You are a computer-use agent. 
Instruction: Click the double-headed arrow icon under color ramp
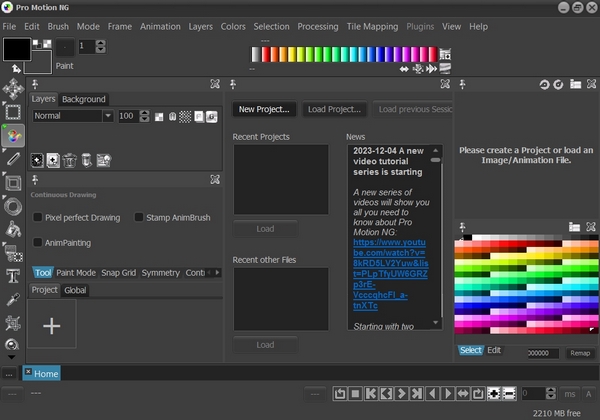pyautogui.click(x=404, y=69)
